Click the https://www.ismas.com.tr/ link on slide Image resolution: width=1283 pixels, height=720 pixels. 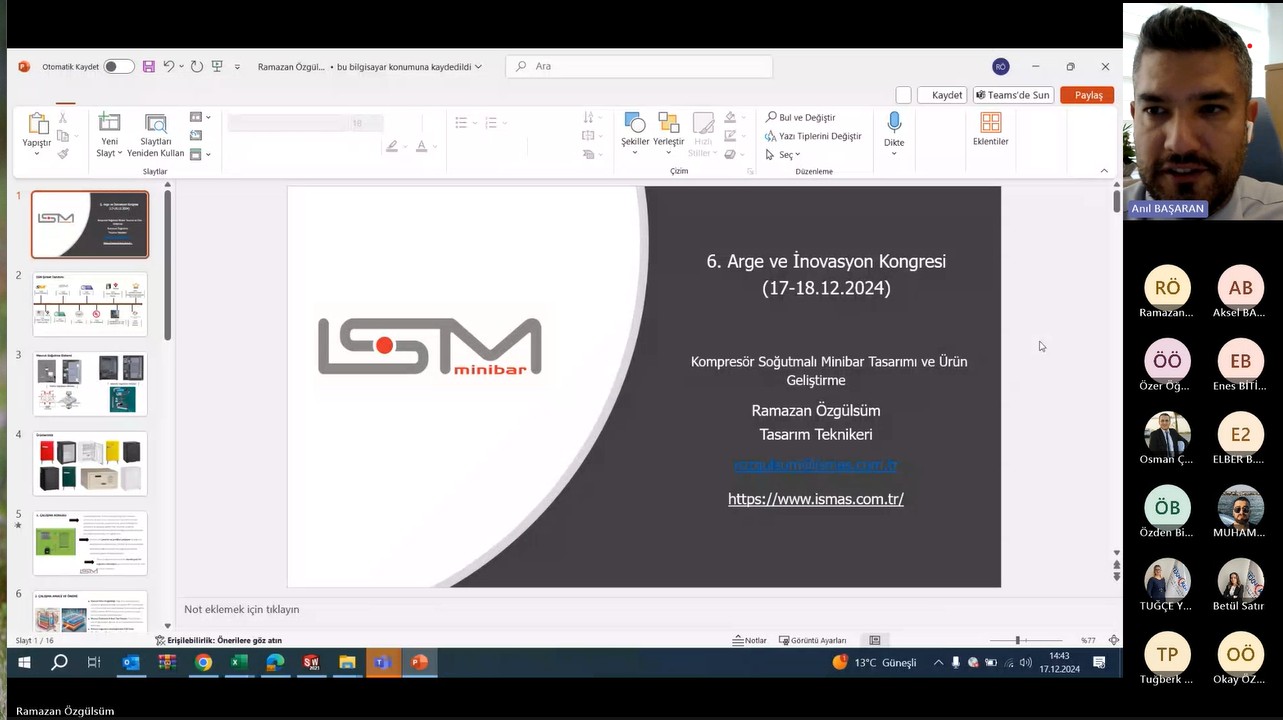point(815,499)
